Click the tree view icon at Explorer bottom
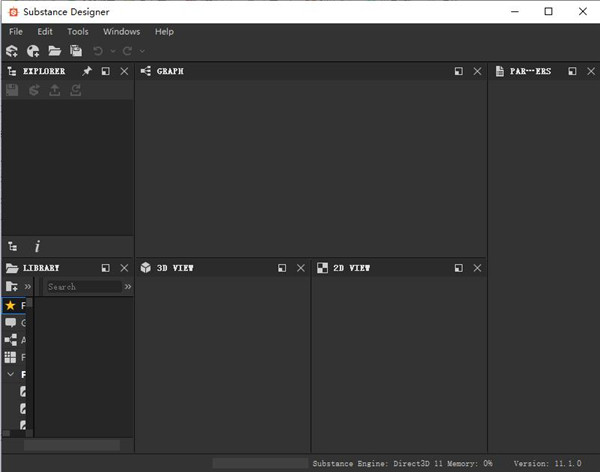The height and width of the screenshot is (472, 600). [12, 246]
